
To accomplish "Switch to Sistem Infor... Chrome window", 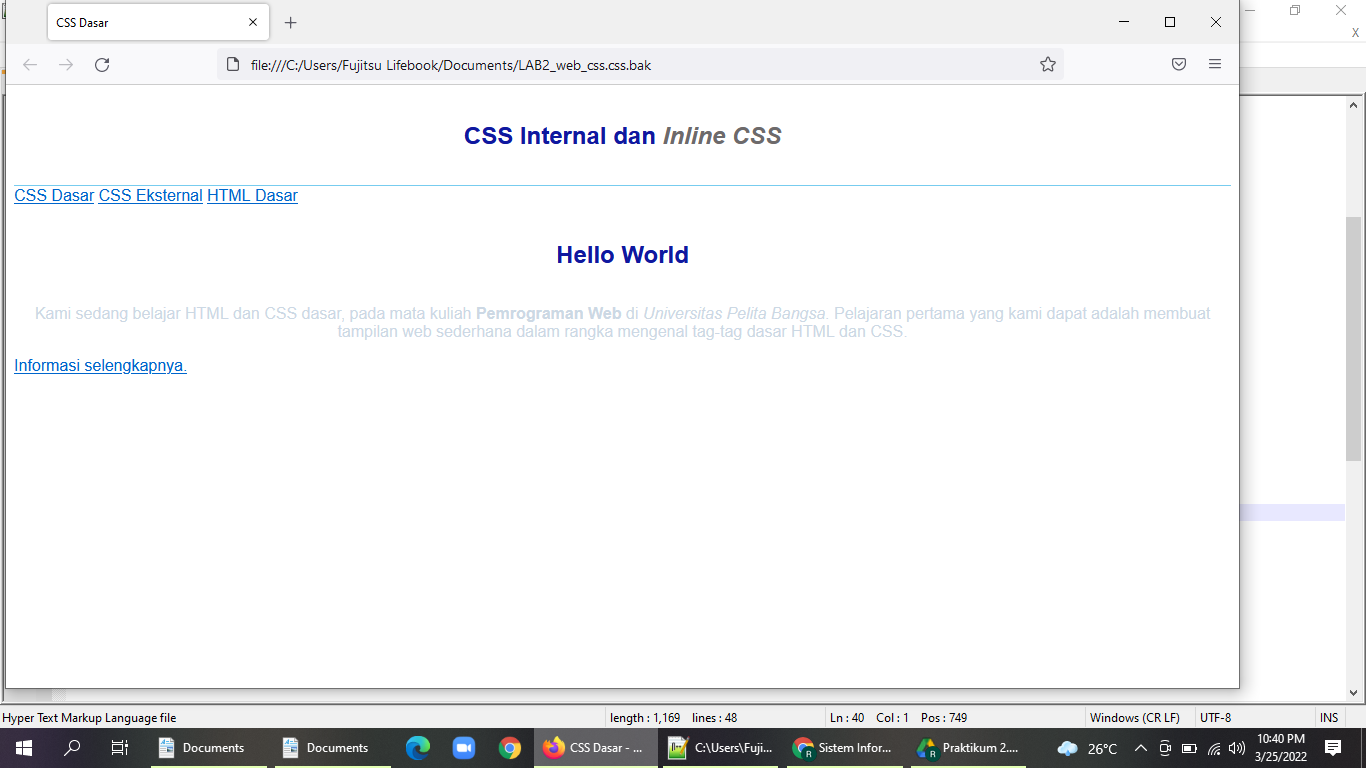I will 843,748.
